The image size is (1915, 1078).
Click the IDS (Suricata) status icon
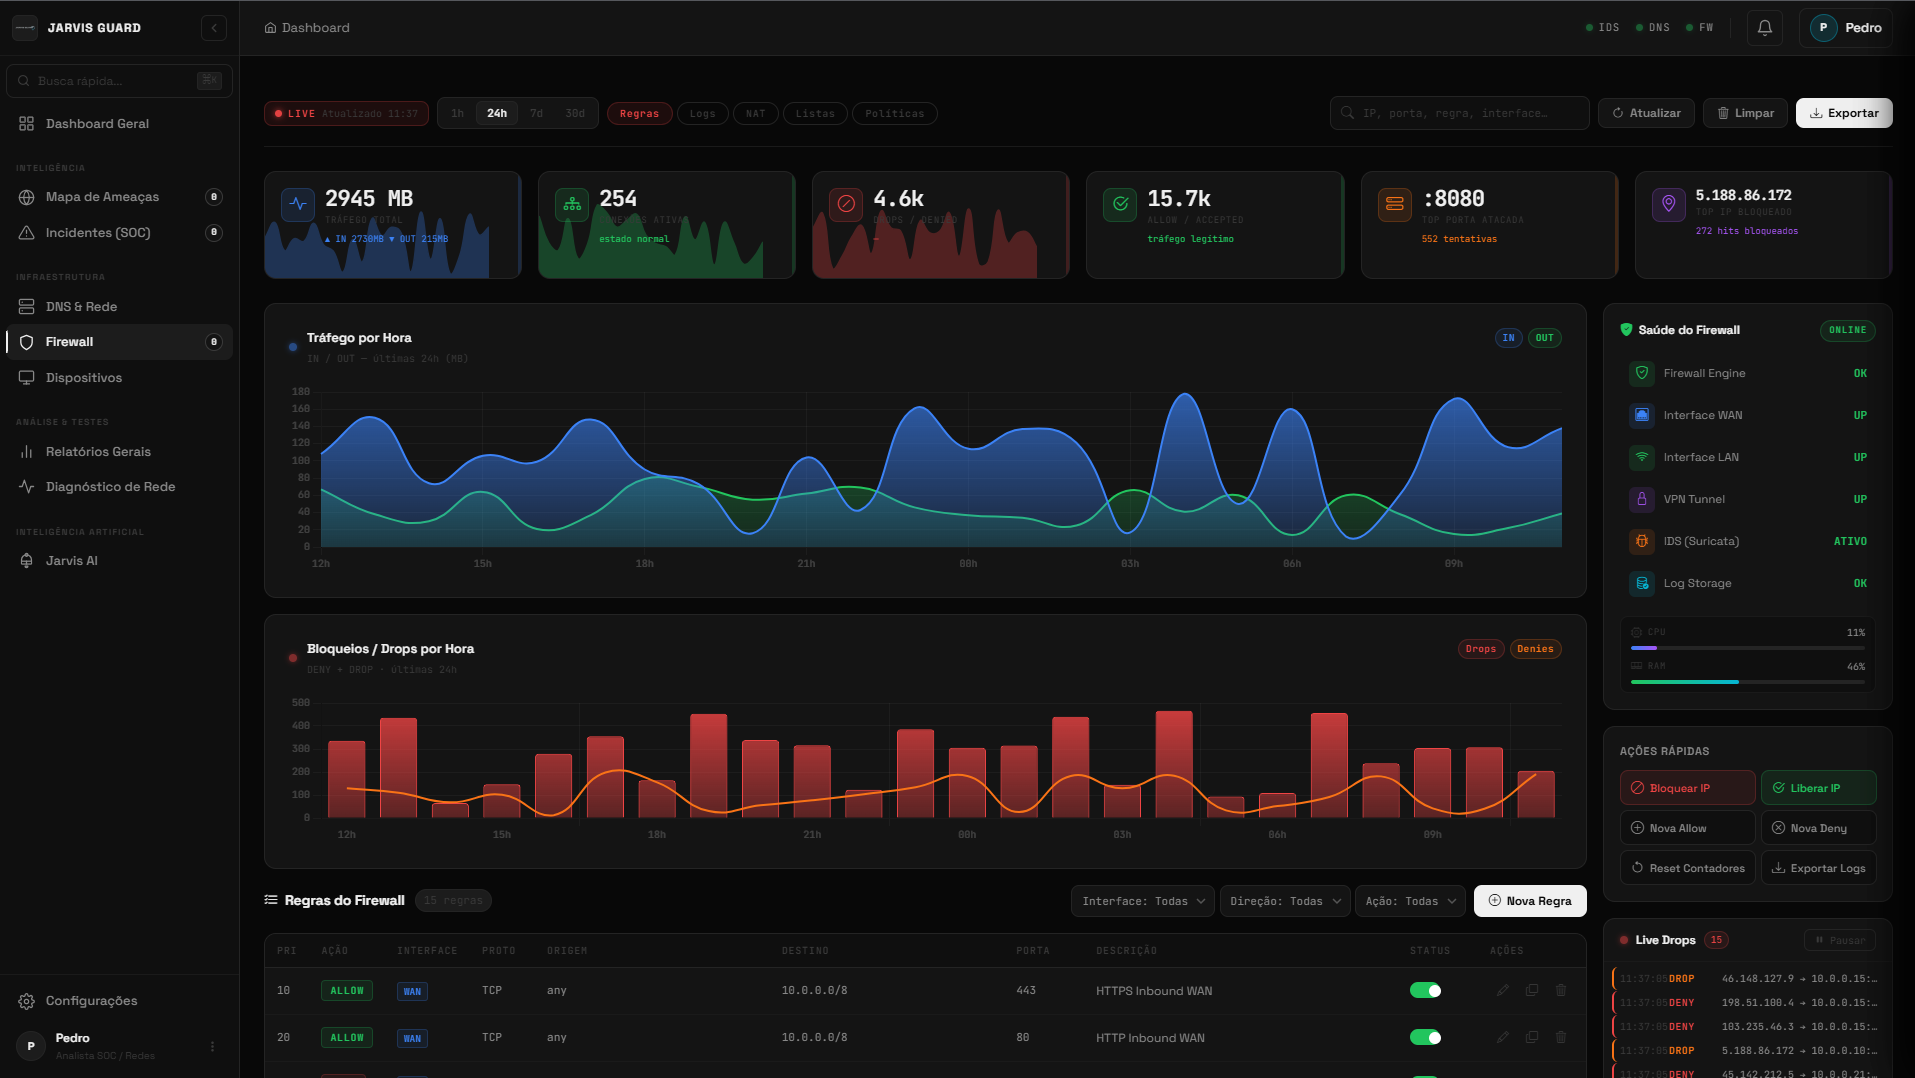1641,541
